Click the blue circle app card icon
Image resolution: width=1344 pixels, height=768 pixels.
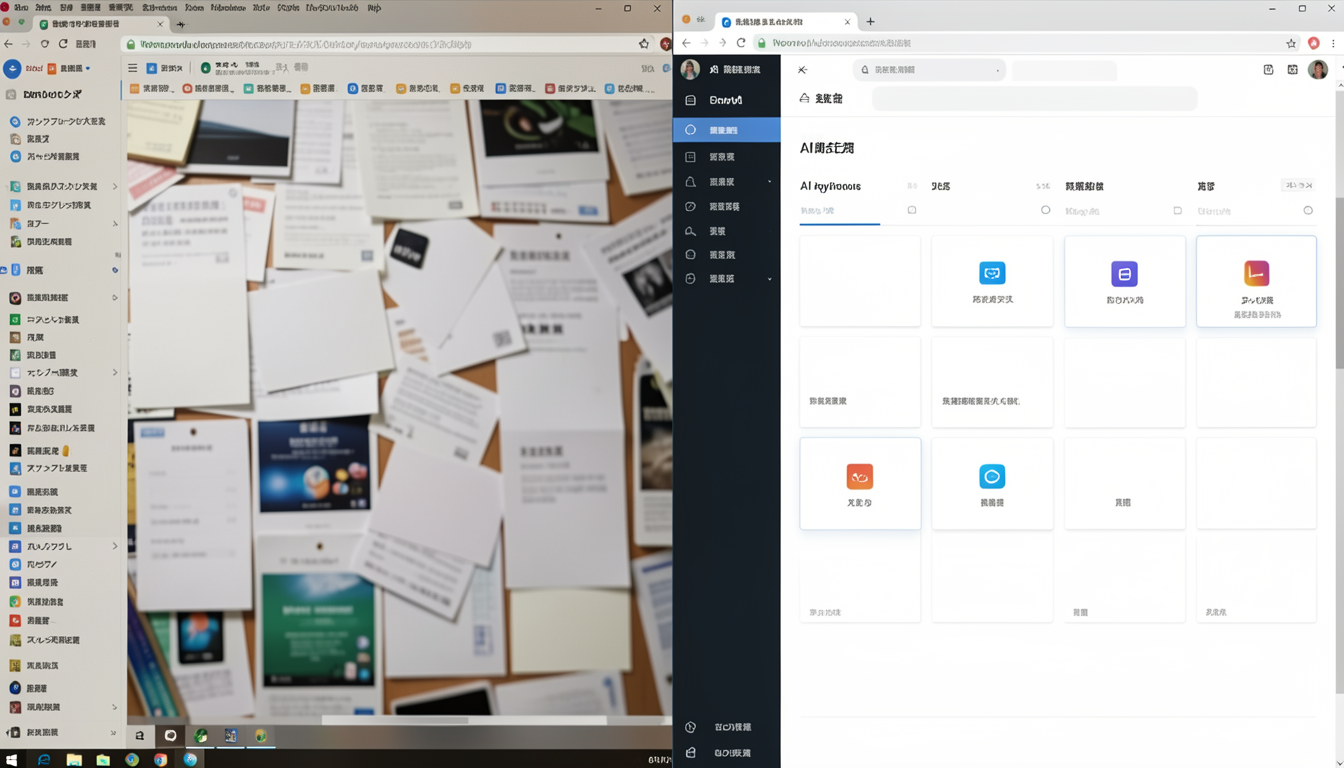coord(992,476)
